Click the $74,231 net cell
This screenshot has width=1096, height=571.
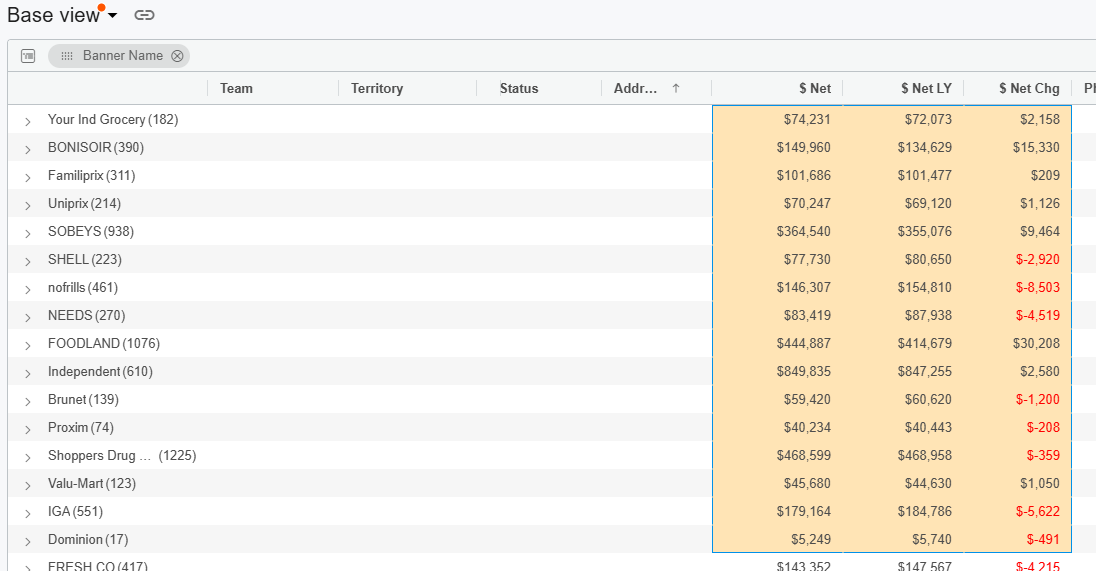pos(777,120)
